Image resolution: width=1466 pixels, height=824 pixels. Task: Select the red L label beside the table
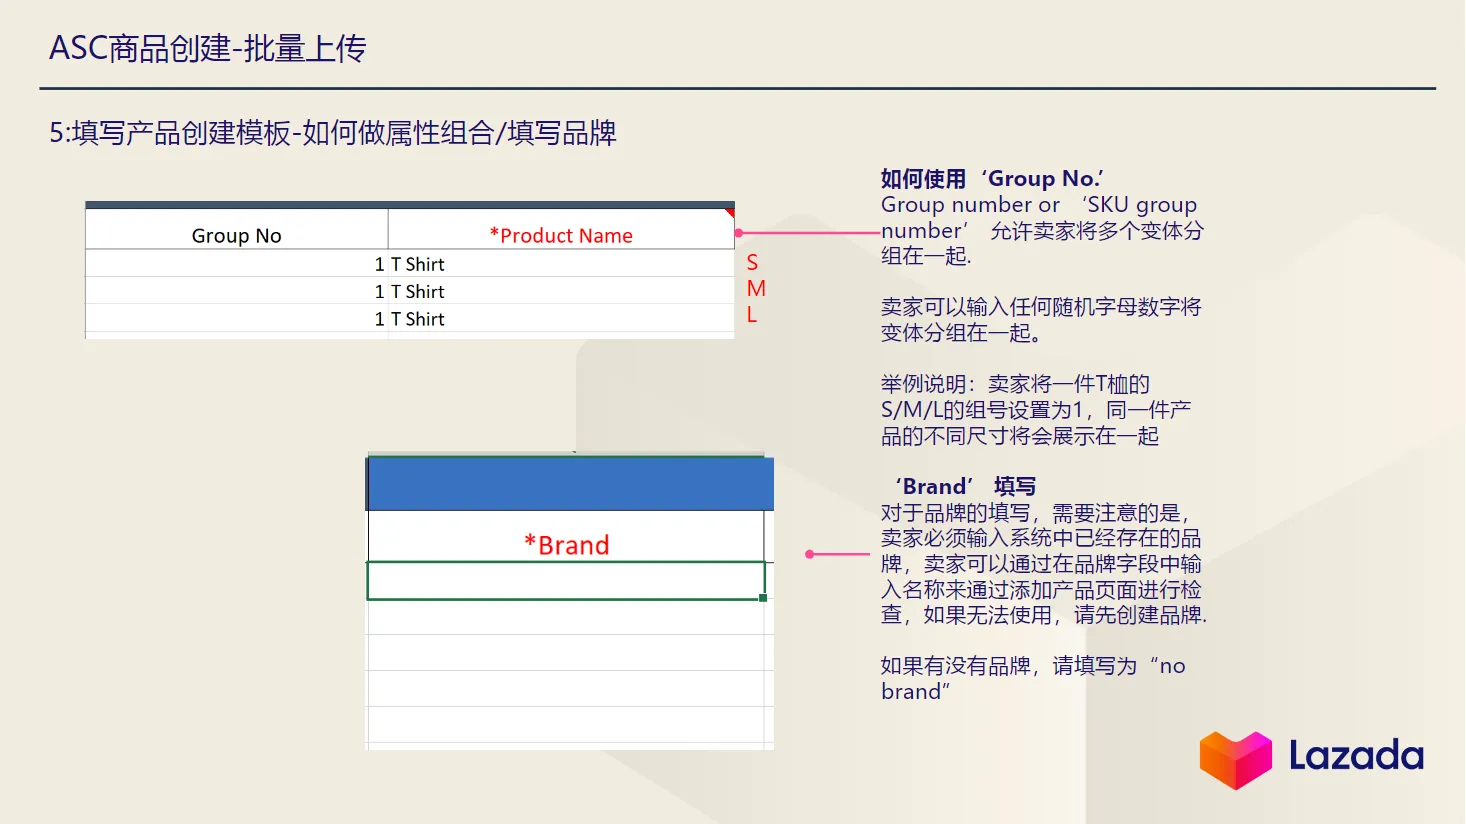pyautogui.click(x=751, y=315)
